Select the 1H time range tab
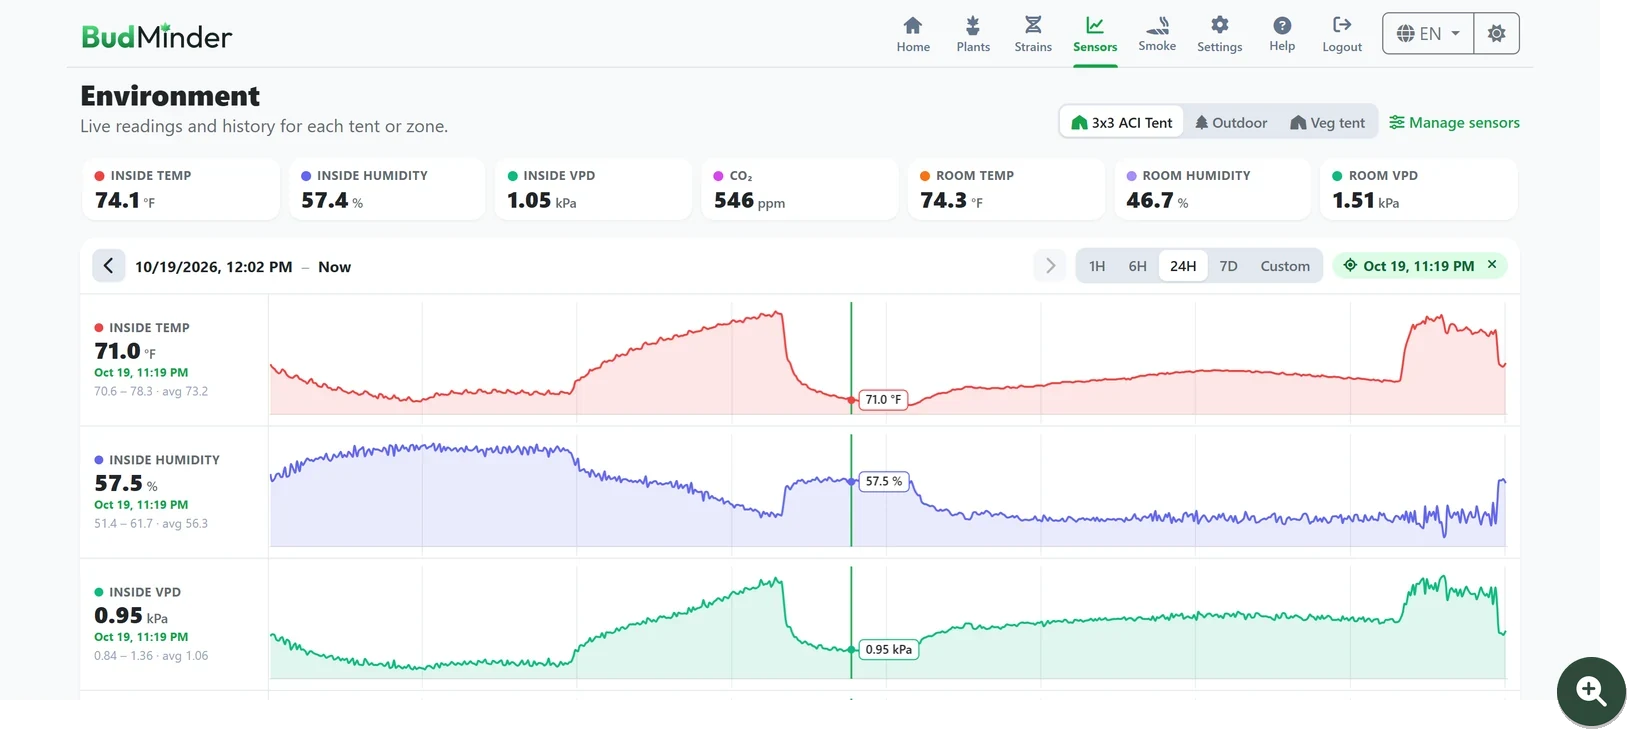Image resolution: width=1632 pixels, height=734 pixels. coord(1097,266)
